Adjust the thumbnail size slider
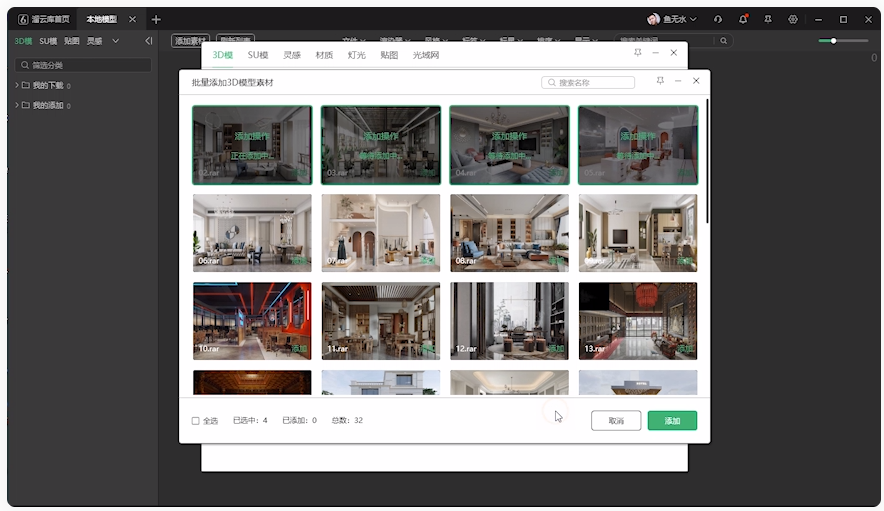 click(833, 41)
